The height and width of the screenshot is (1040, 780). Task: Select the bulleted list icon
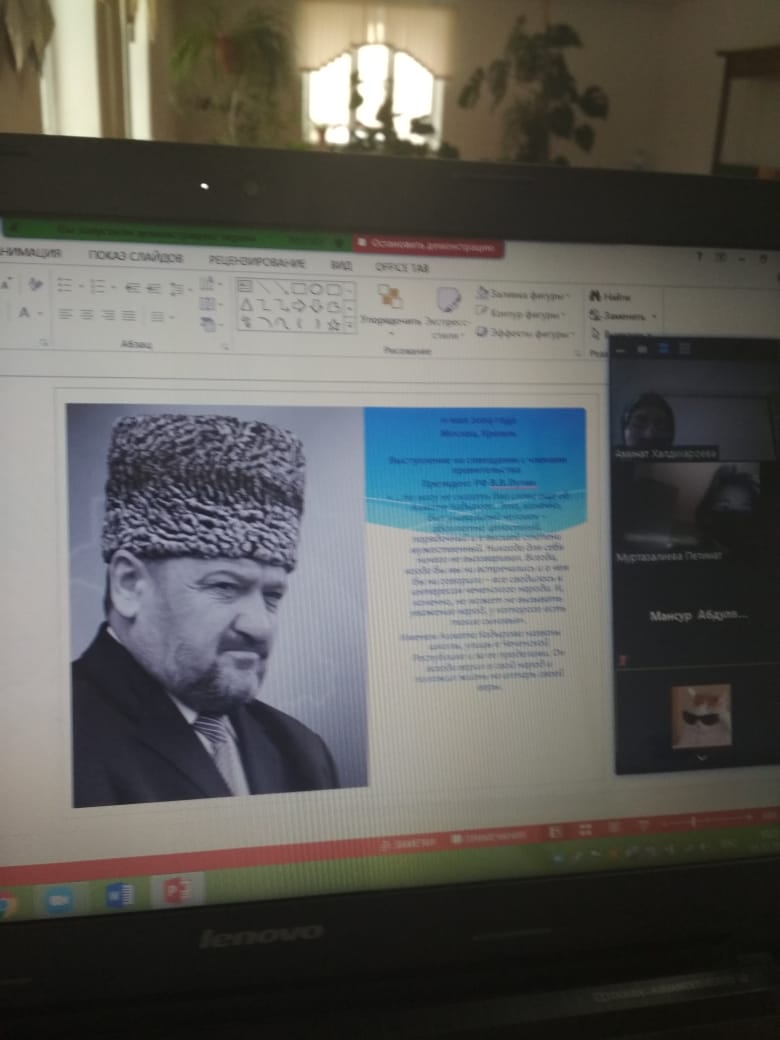[x=65, y=286]
